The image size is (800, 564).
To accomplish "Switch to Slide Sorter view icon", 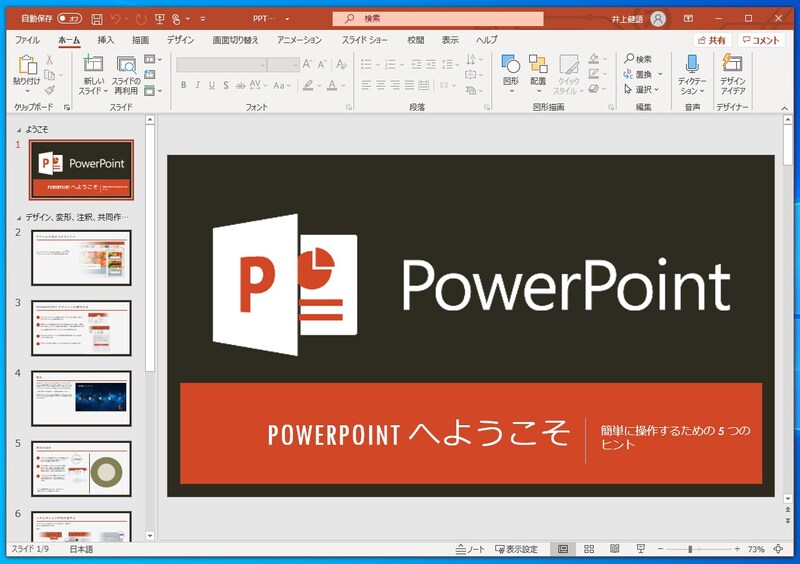I will (589, 549).
